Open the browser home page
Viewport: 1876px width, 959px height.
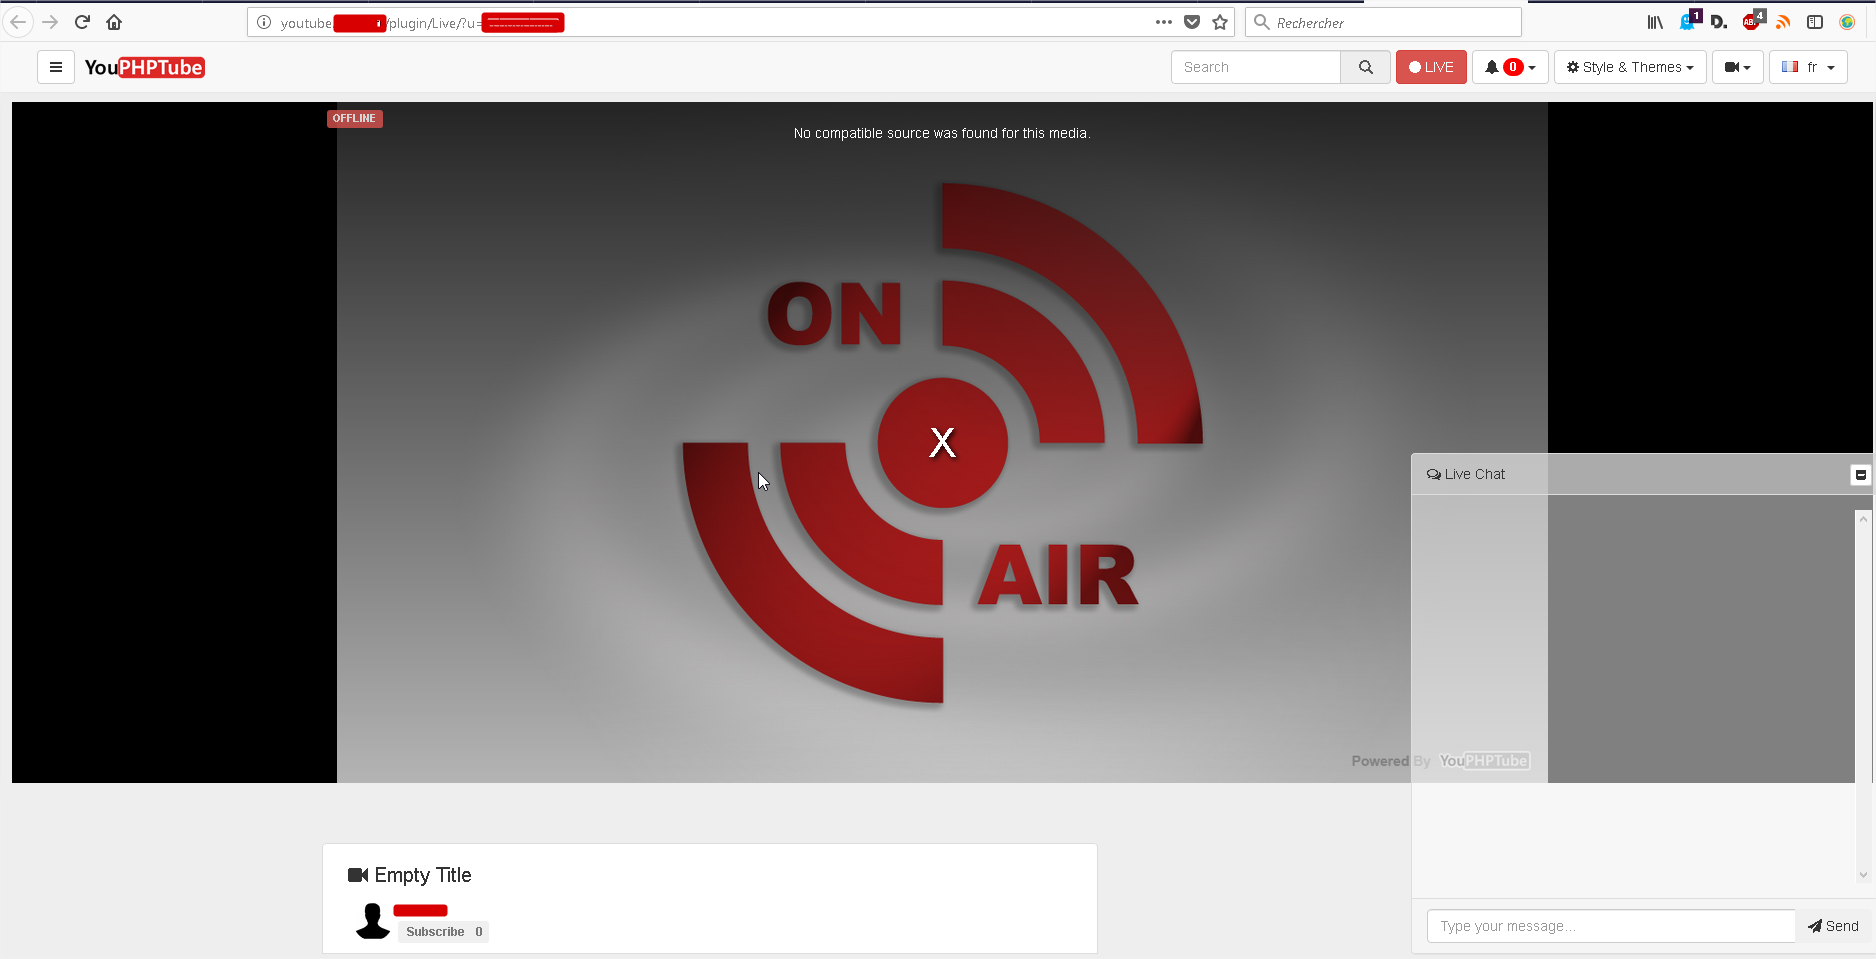point(114,22)
